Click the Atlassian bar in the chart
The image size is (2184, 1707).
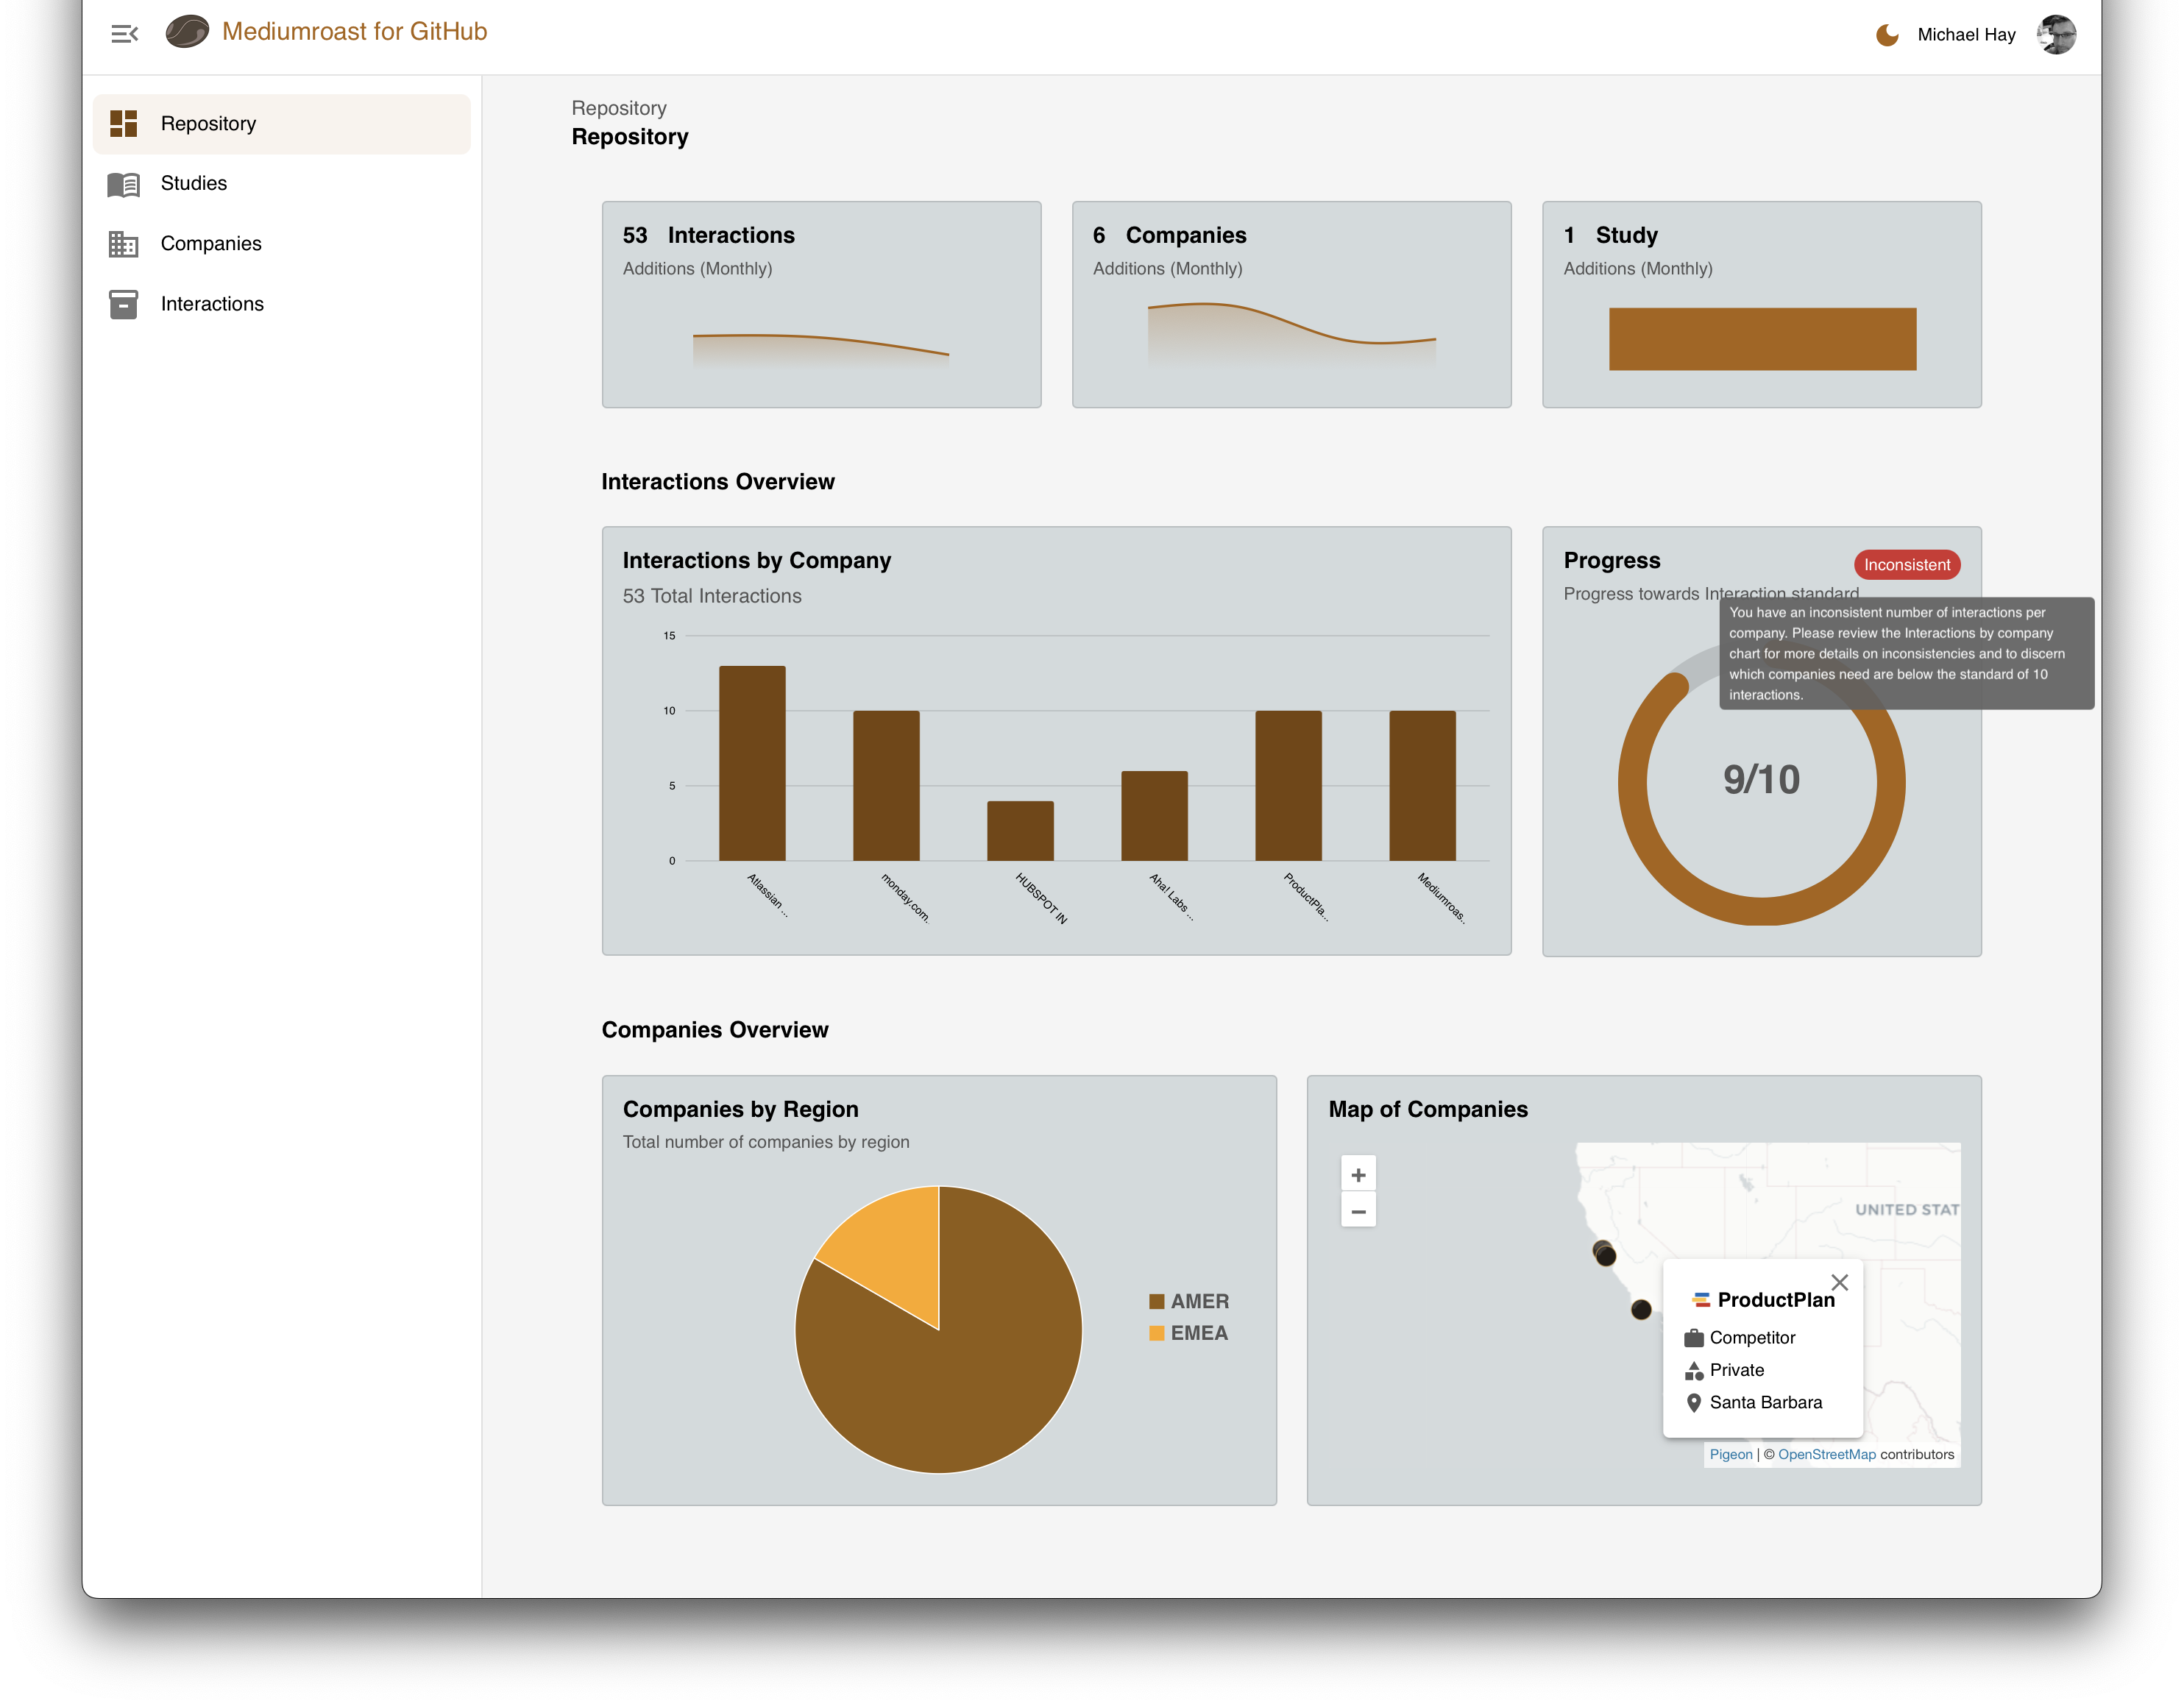click(752, 763)
